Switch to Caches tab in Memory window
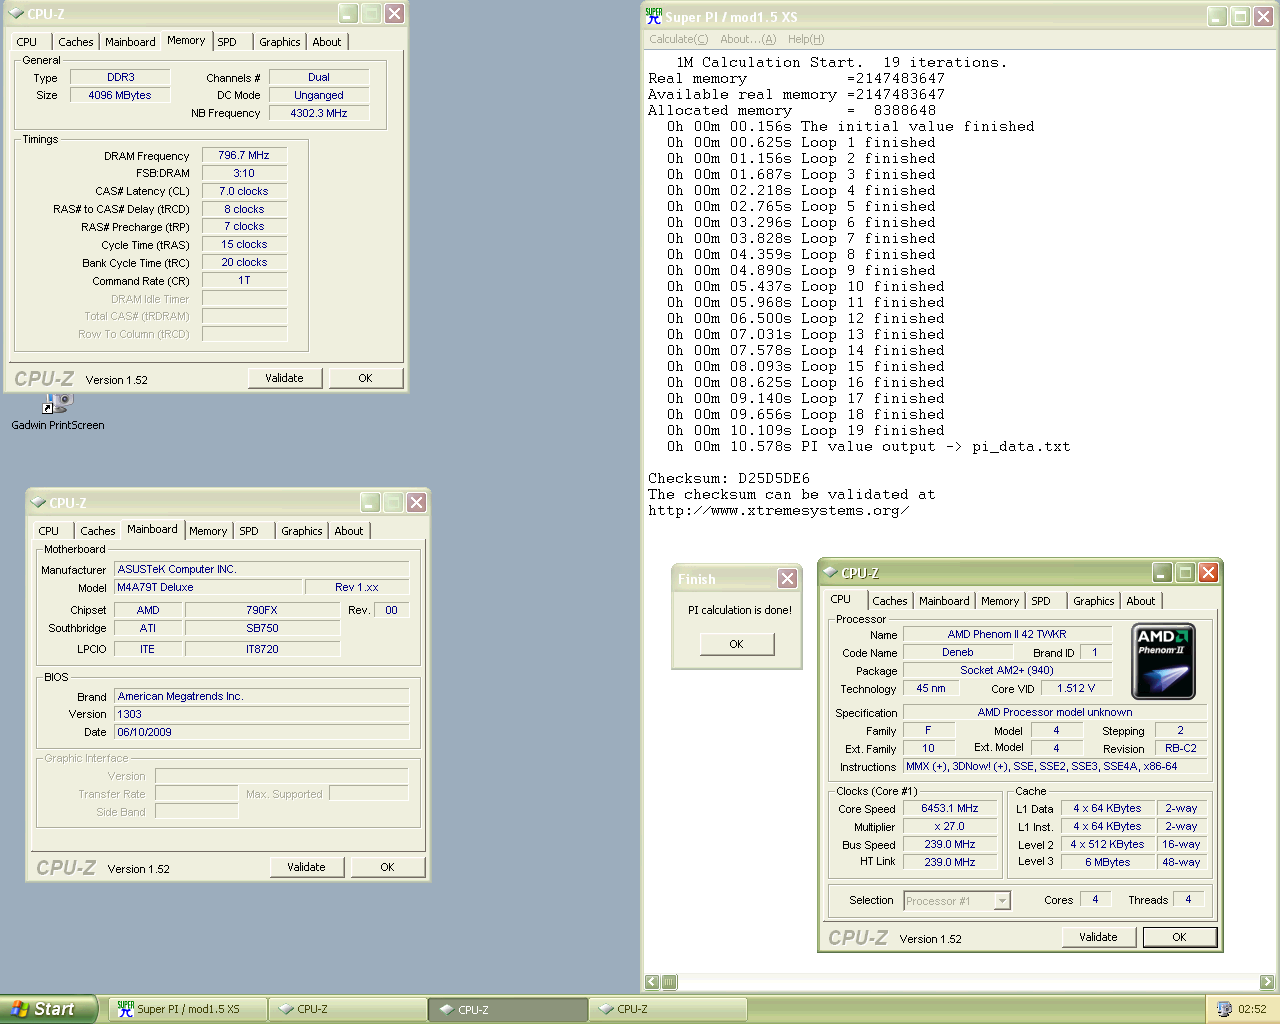Screen dimensions: 1280x1024 75,42
